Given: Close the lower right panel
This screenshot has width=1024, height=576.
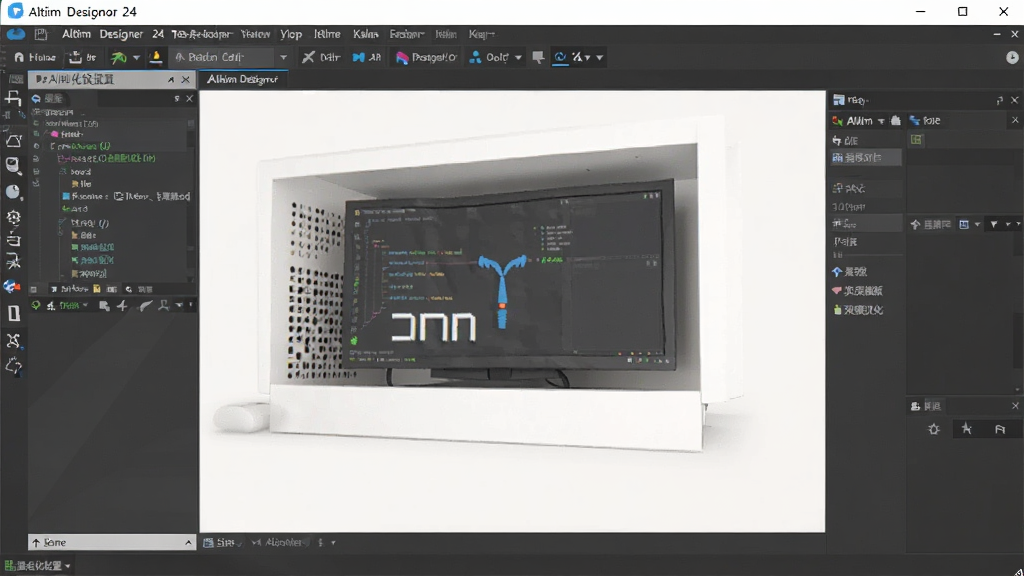Looking at the screenshot, I should pos(1015,406).
